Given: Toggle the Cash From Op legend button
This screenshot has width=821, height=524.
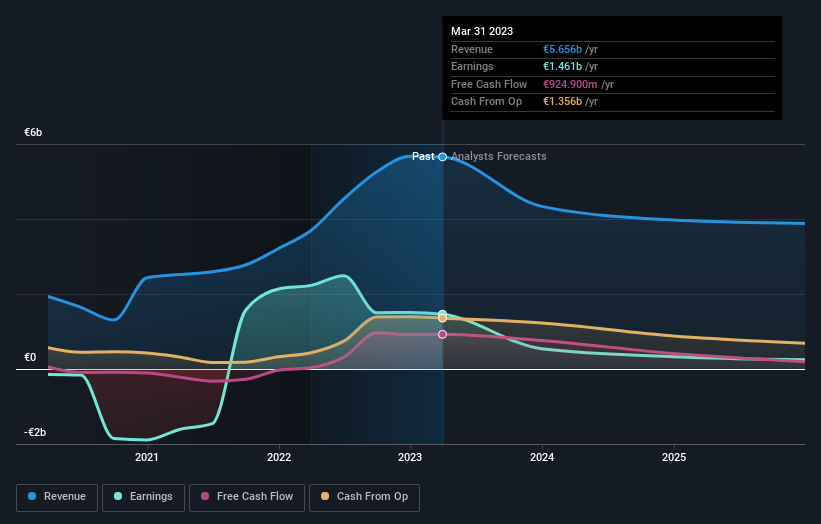Looking at the screenshot, I should click(x=364, y=497).
